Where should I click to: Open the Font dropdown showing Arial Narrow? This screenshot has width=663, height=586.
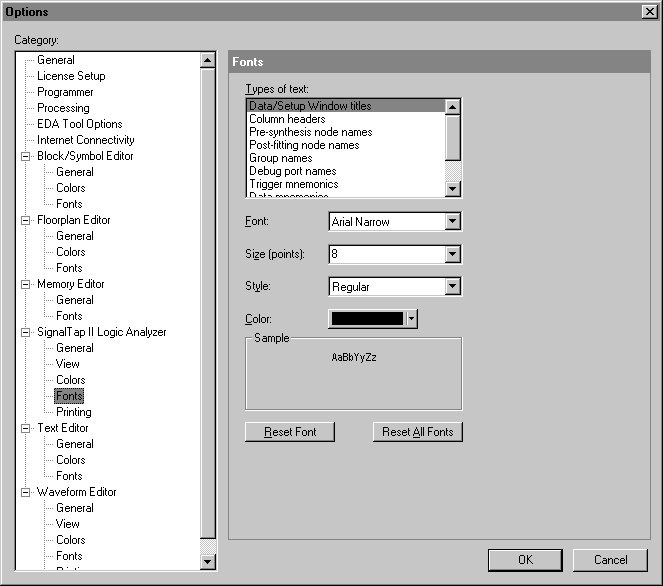point(452,222)
